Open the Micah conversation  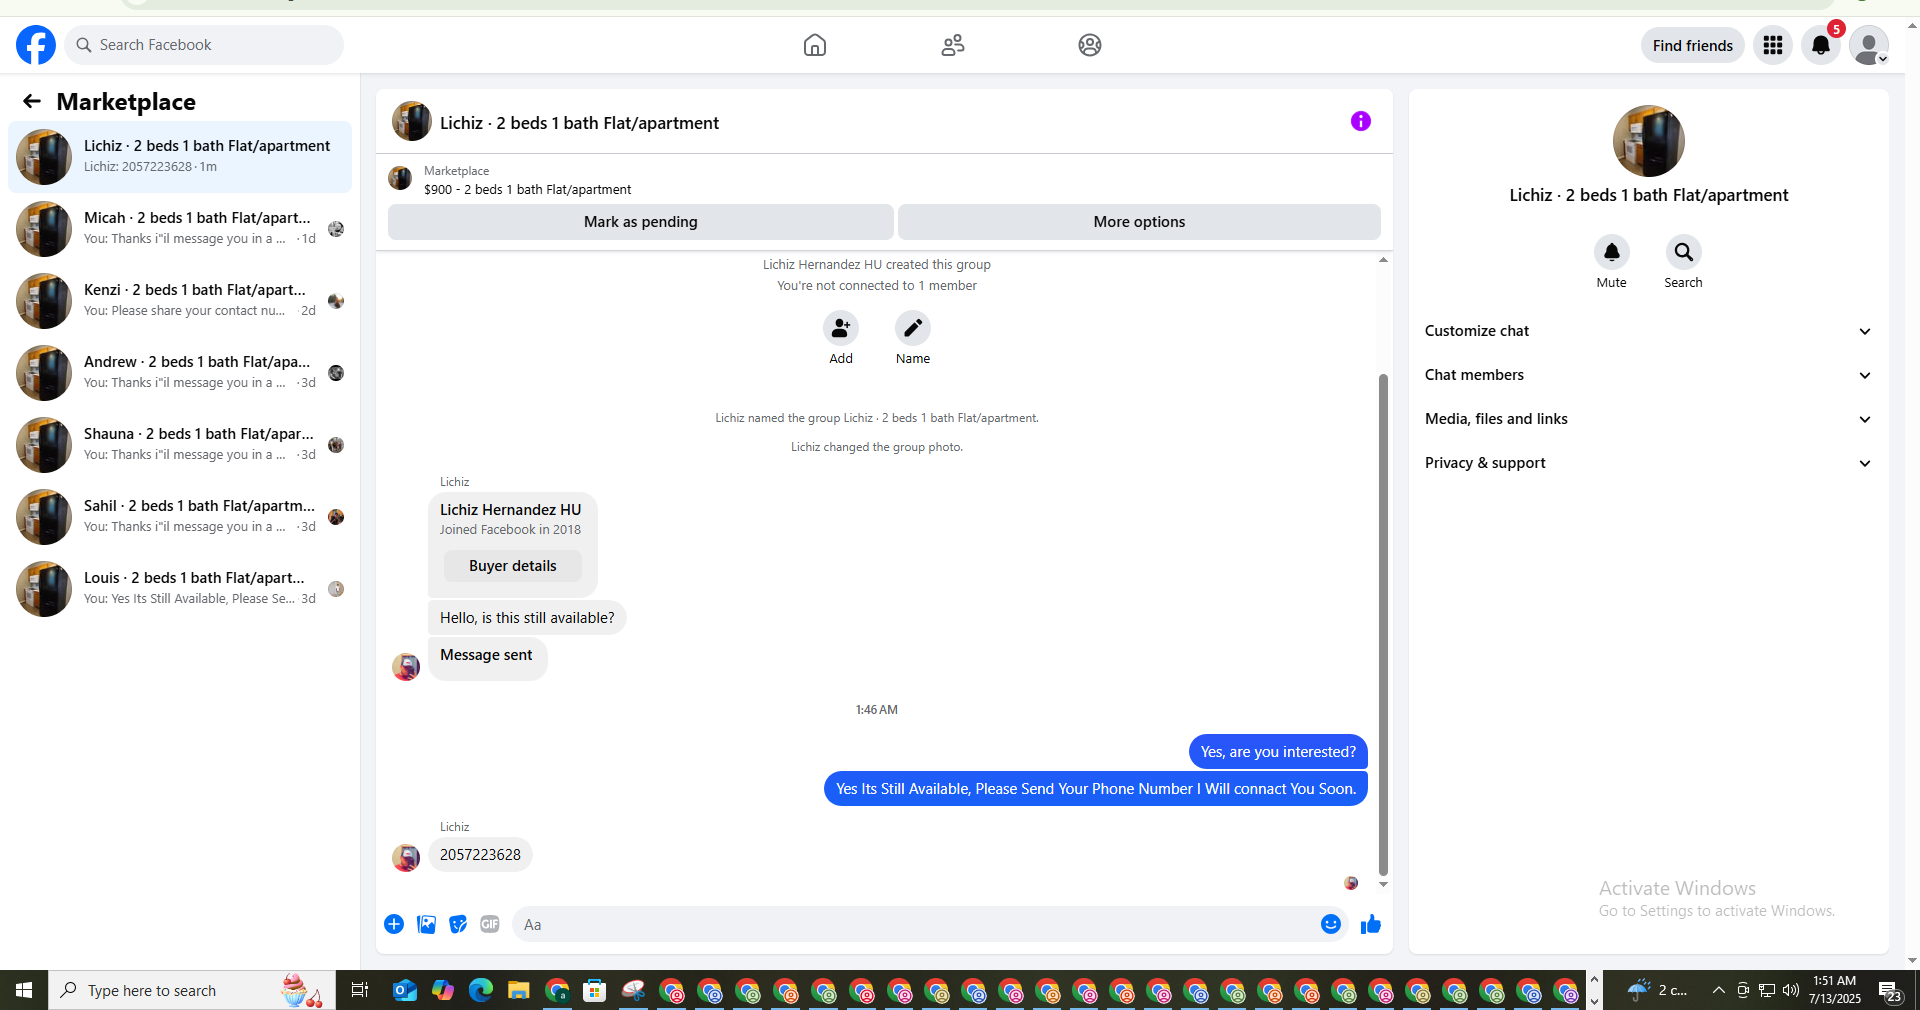coord(180,229)
